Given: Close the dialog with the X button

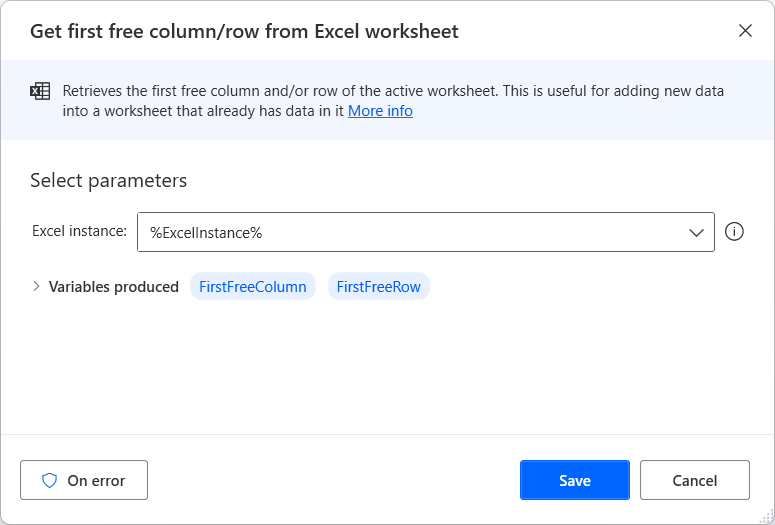Looking at the screenshot, I should 745,31.
